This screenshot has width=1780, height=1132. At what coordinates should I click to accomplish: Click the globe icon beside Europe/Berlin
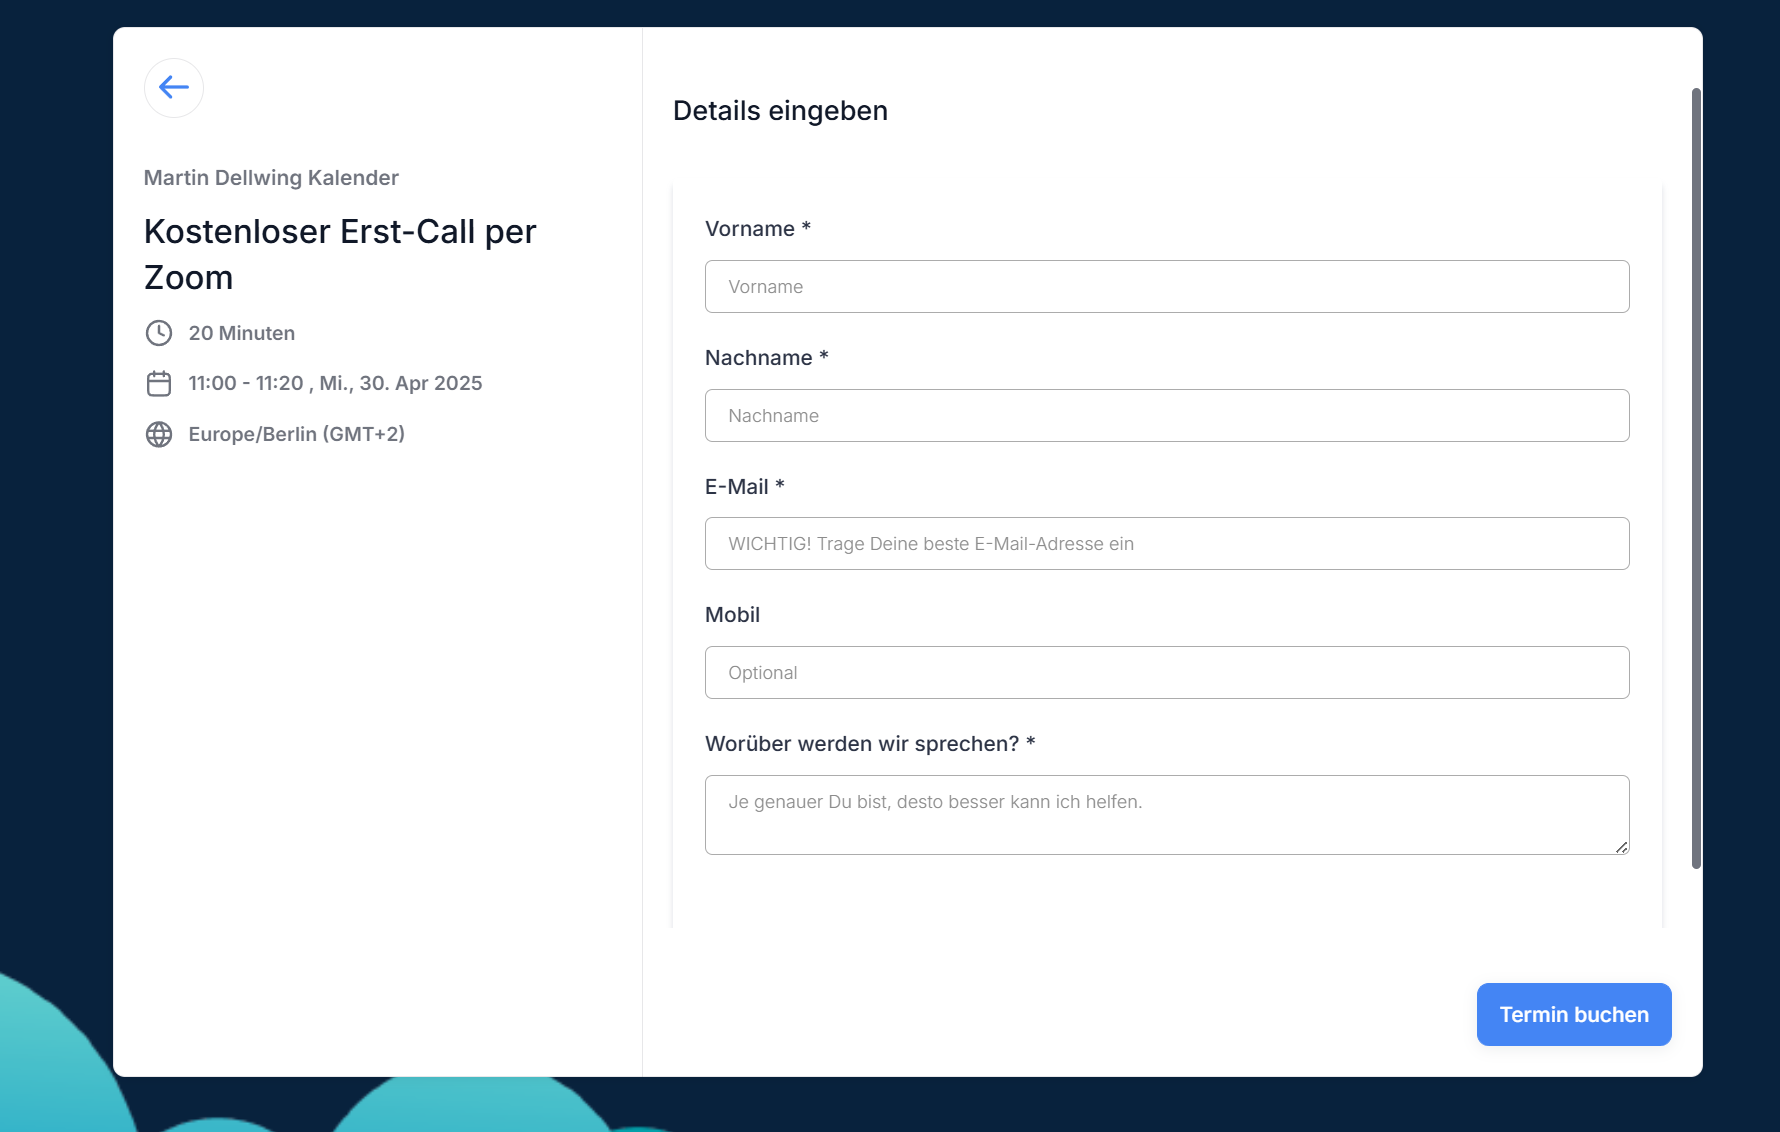pos(159,434)
